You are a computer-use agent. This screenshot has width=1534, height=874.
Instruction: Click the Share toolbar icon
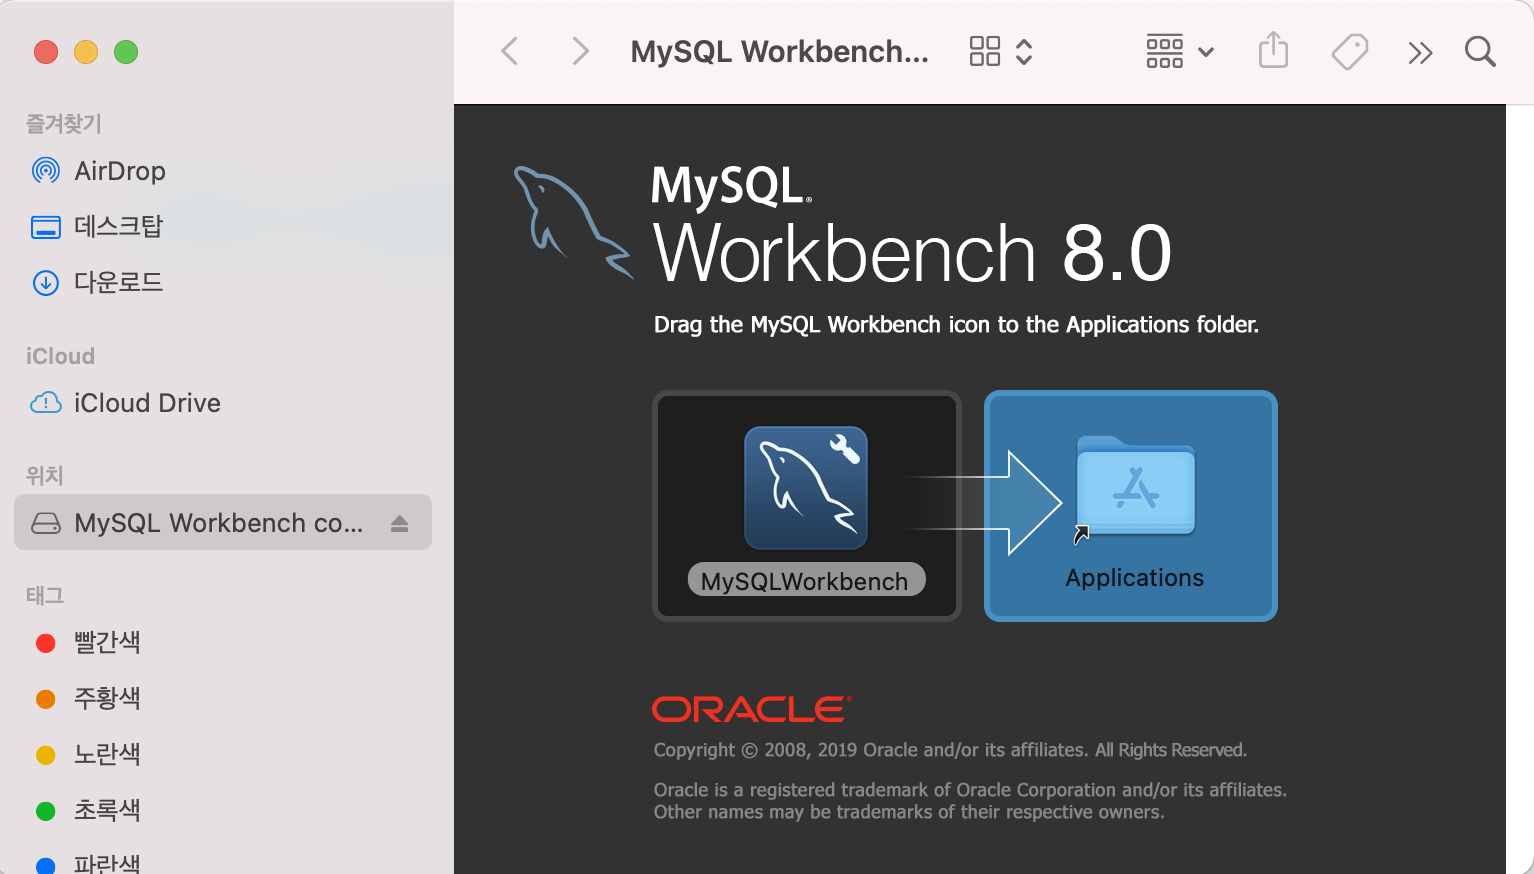[1273, 50]
